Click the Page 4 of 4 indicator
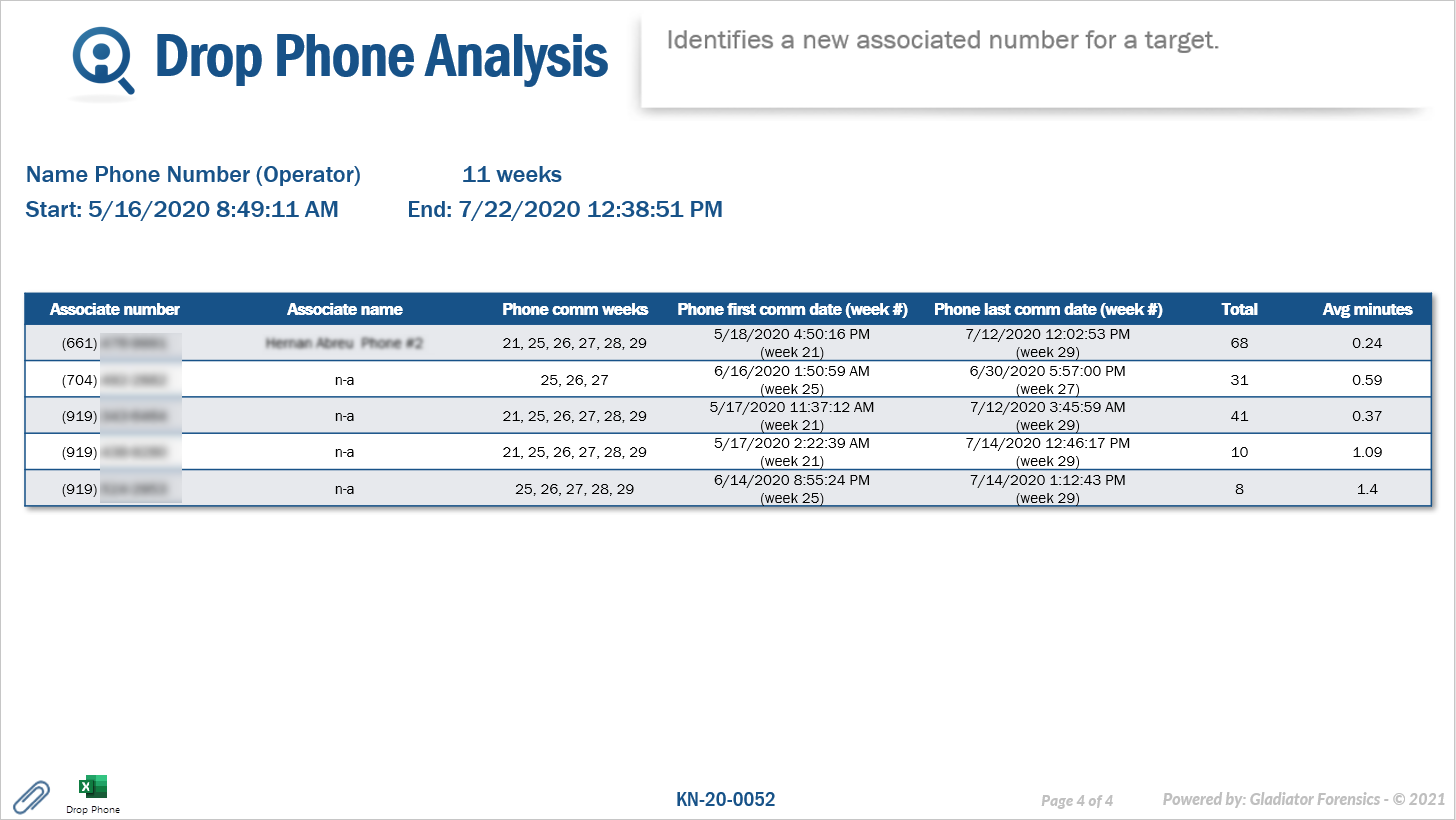This screenshot has width=1456, height=820. click(1077, 800)
